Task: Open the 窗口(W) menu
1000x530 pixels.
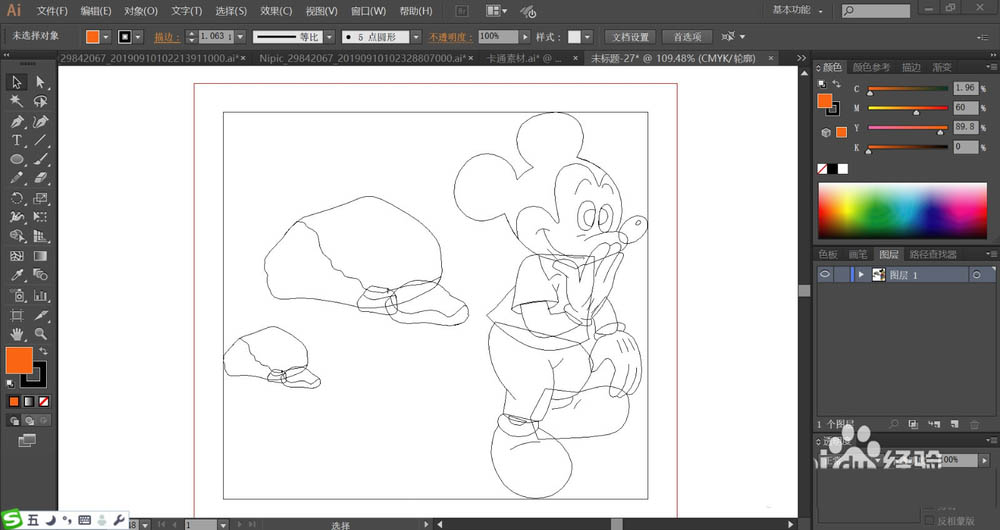Action: coord(369,11)
